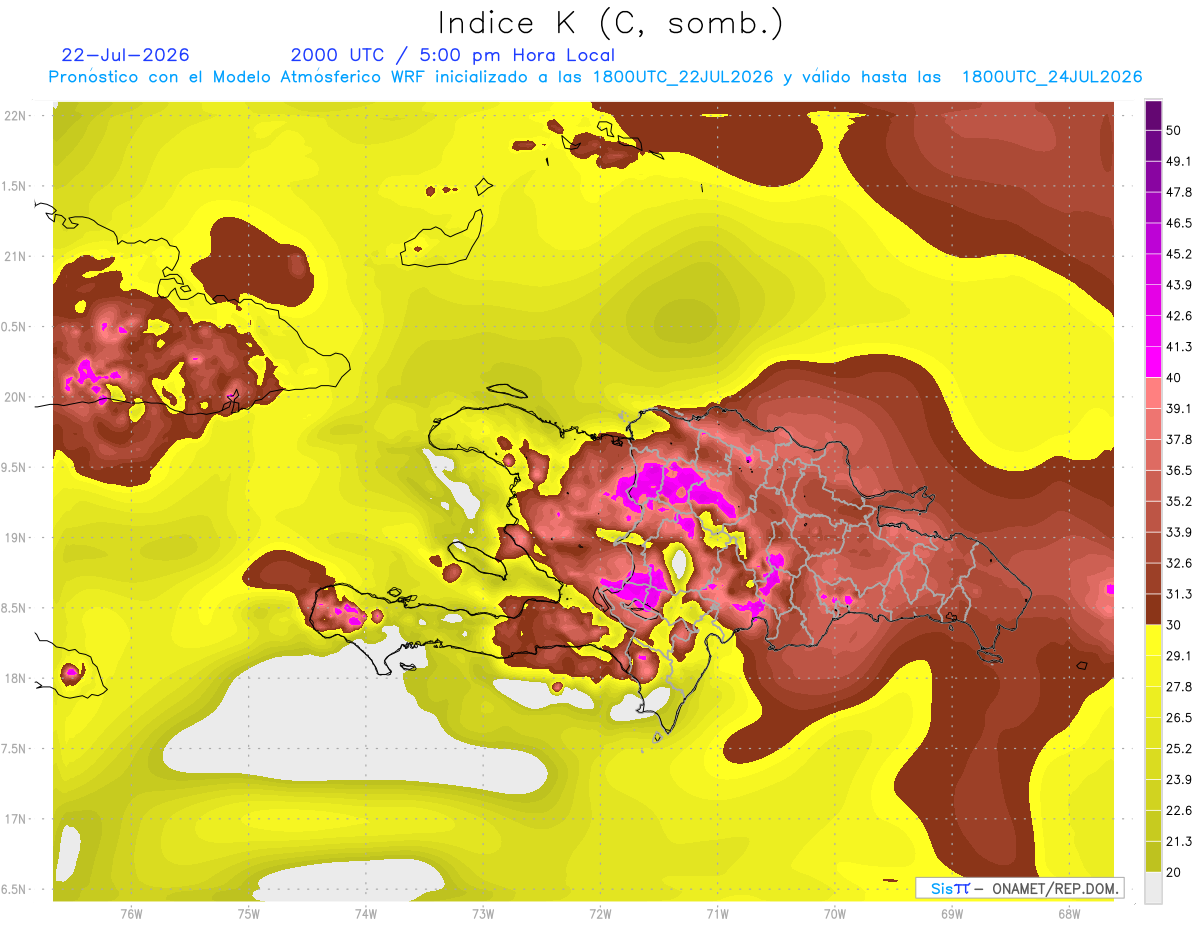Click the legend value '29.1'
This screenshot has height=927, width=1200.
(x=1179, y=655)
